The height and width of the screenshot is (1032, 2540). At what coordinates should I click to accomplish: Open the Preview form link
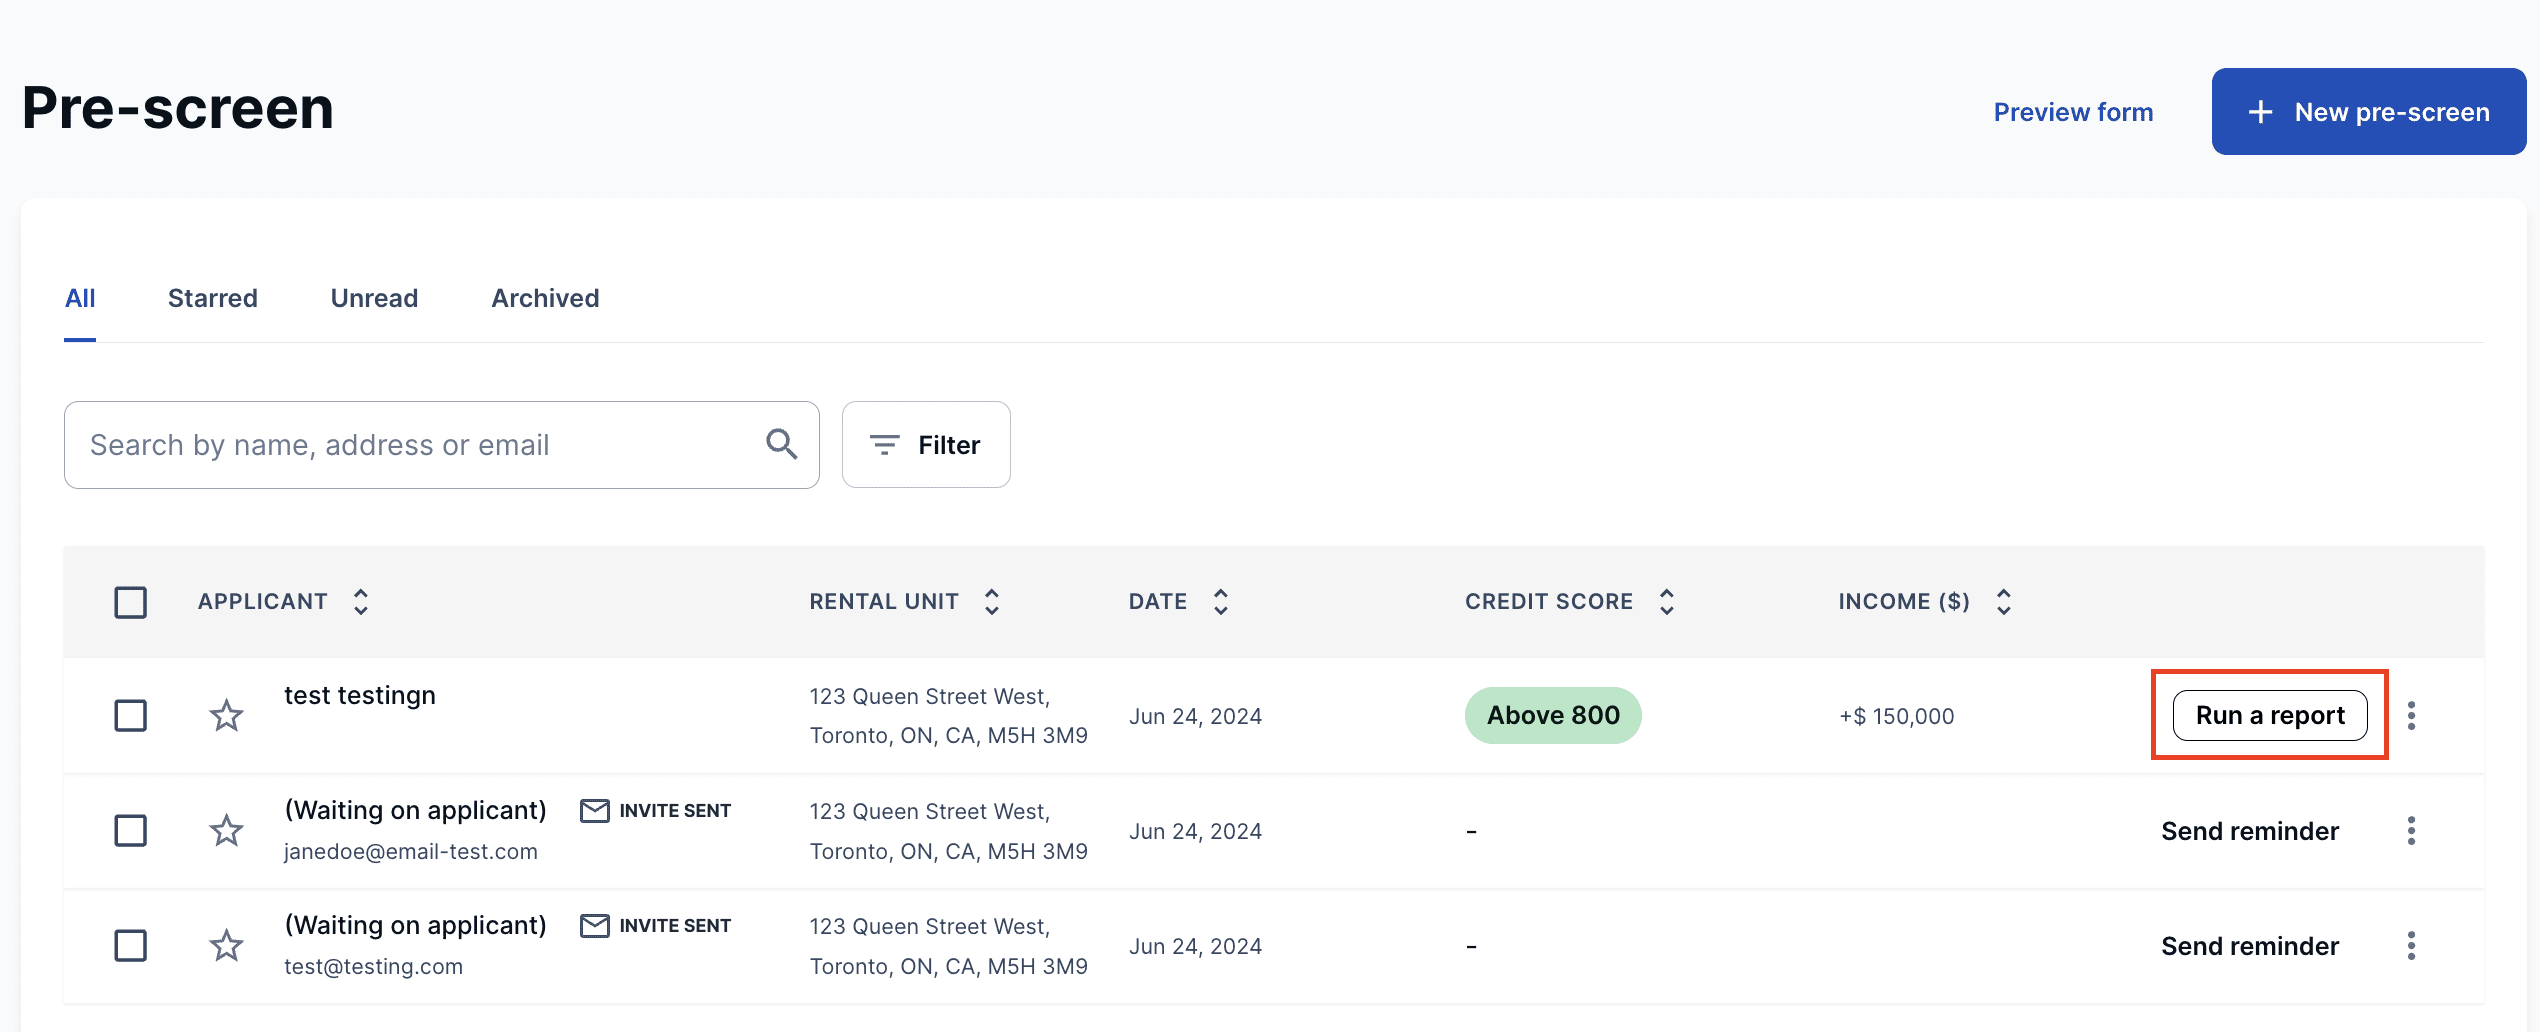[2073, 112]
